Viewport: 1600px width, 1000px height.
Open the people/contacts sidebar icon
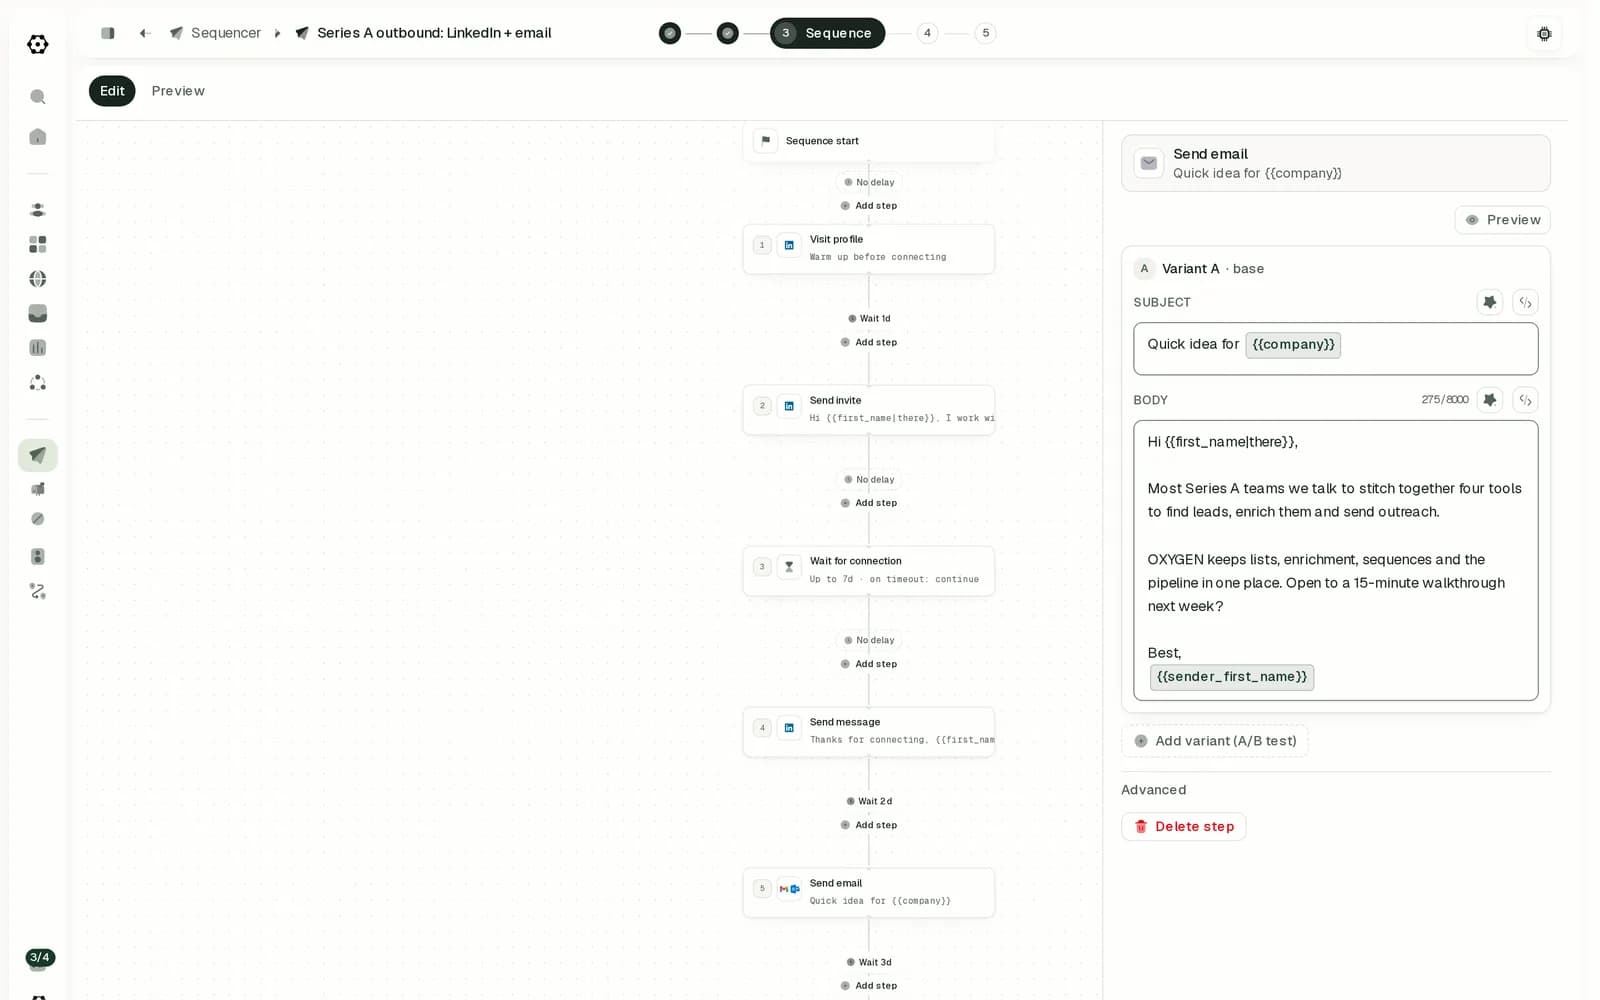[x=38, y=210]
